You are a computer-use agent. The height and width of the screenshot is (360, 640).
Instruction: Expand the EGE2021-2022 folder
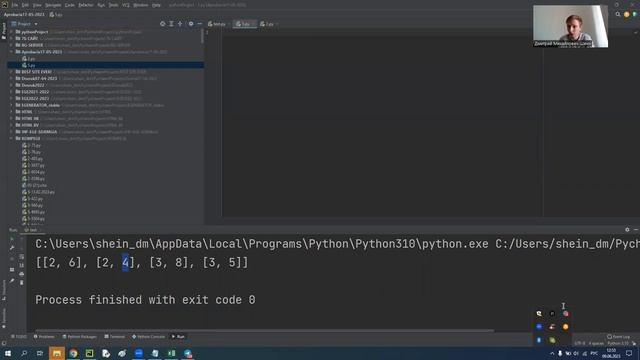click(x=12, y=92)
